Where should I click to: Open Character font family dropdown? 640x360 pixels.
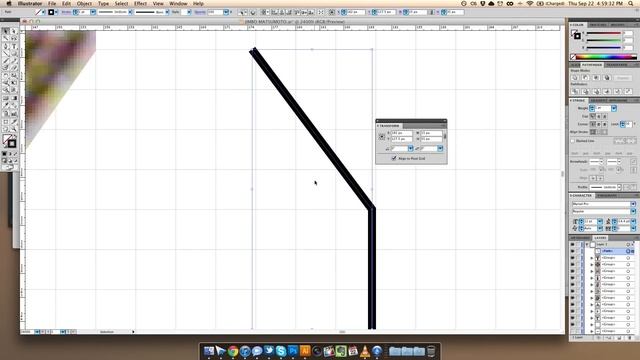pyautogui.click(x=633, y=204)
